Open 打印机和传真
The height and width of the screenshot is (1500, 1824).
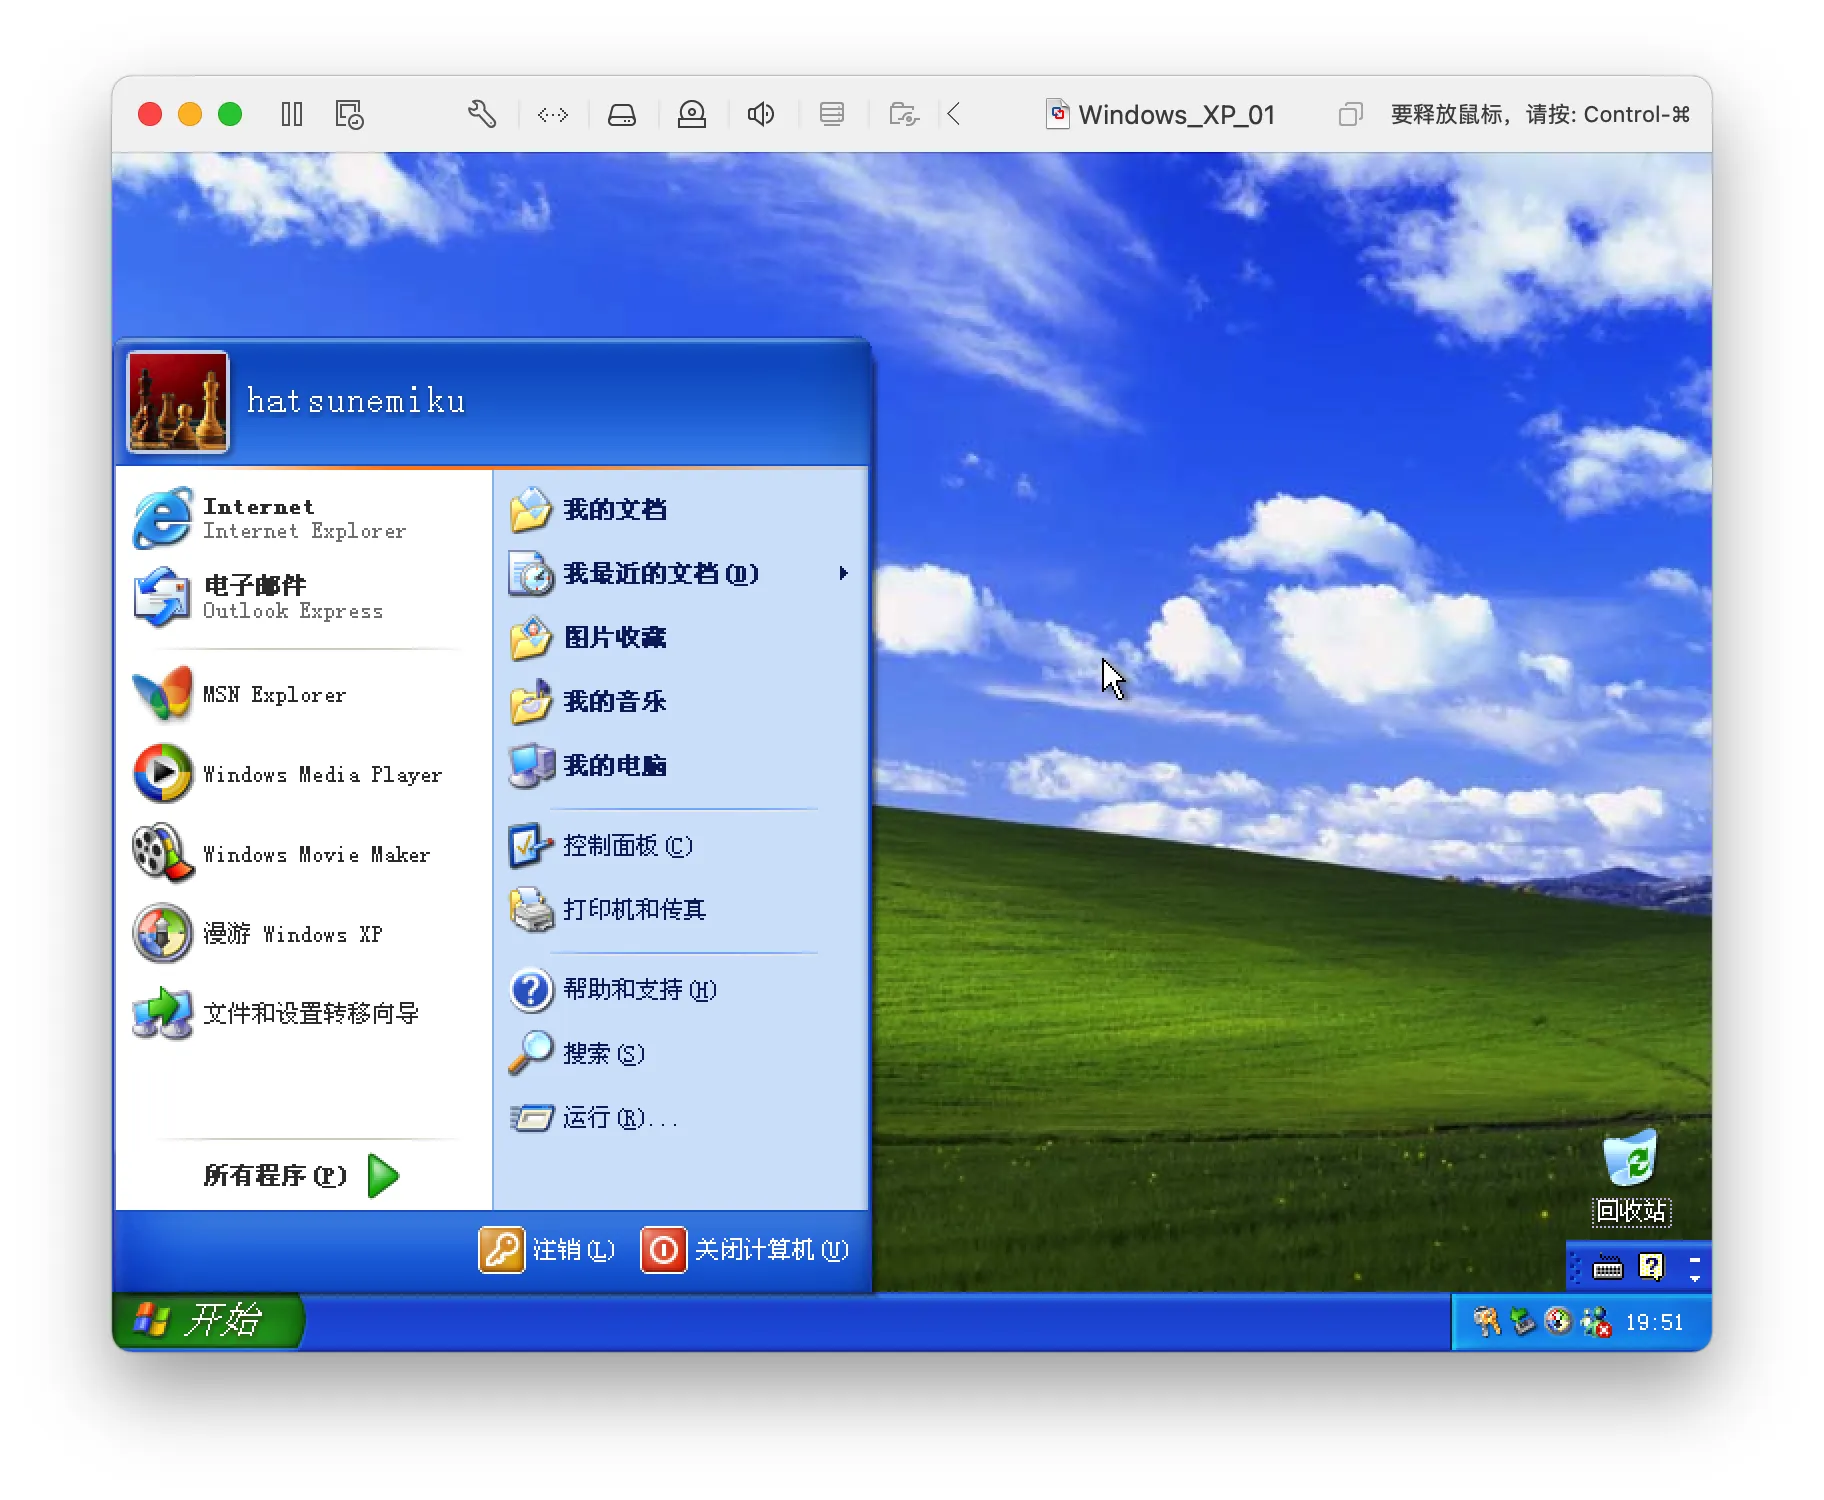[680, 909]
